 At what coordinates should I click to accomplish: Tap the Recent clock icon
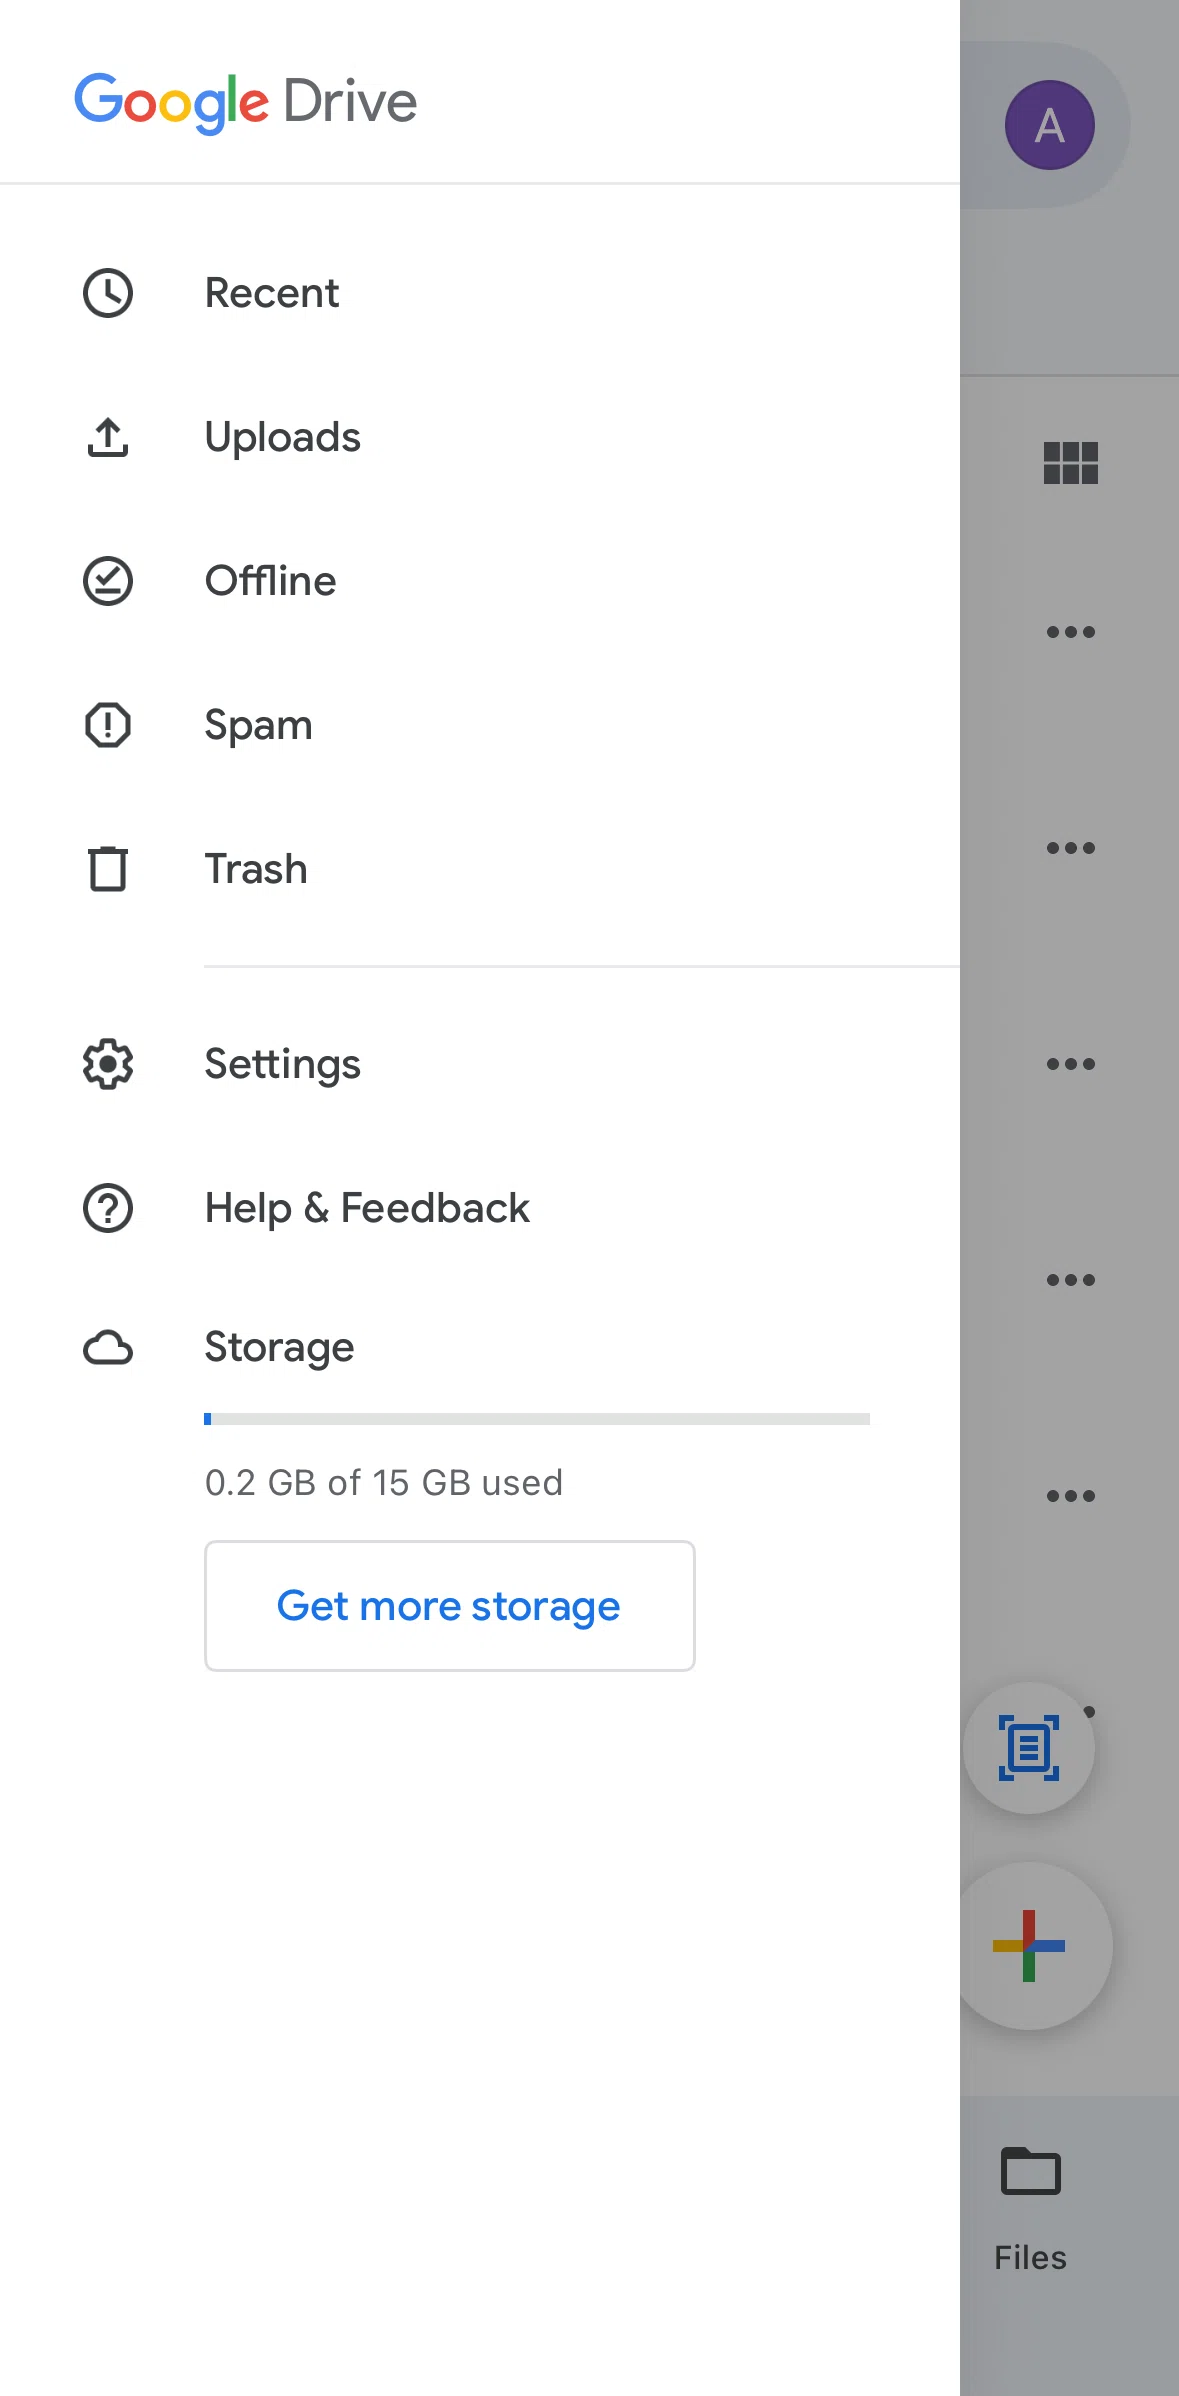click(108, 293)
